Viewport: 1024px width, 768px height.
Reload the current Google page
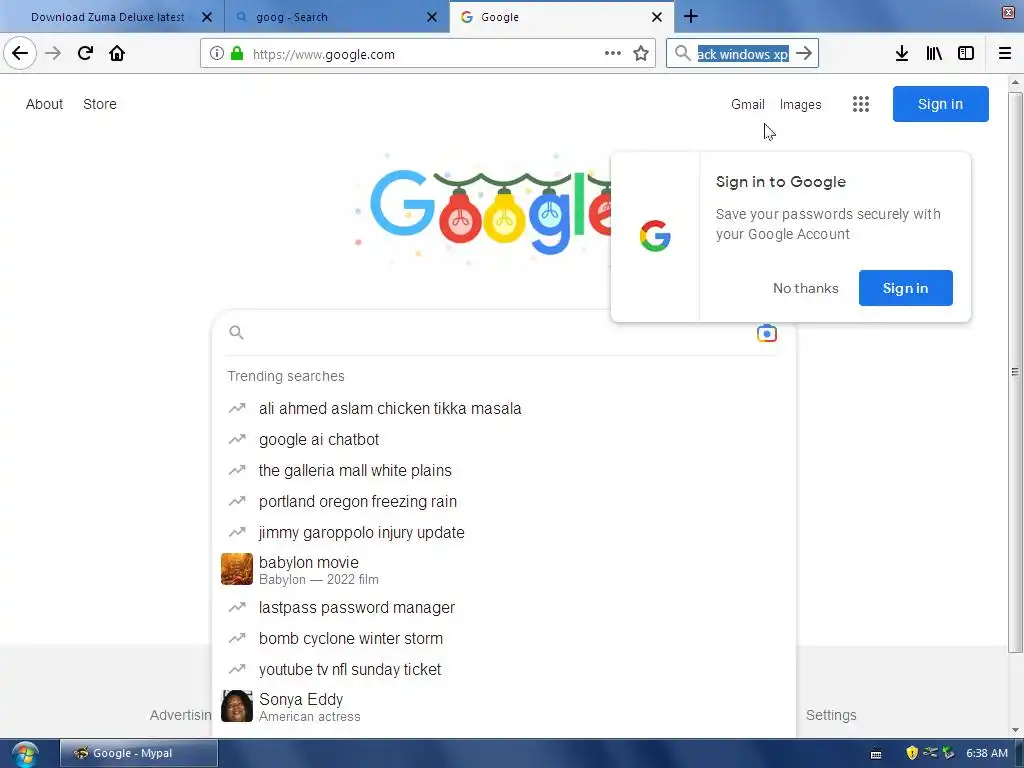pos(85,54)
